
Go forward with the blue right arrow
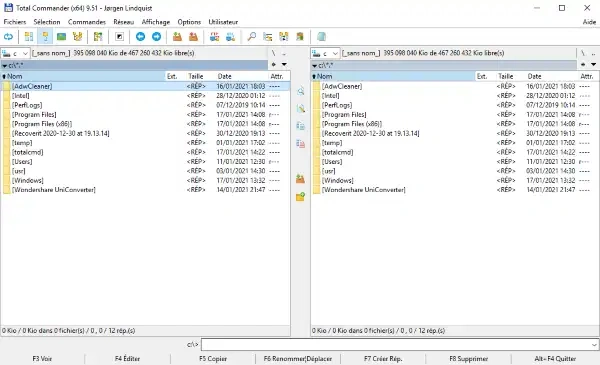(x=157, y=37)
